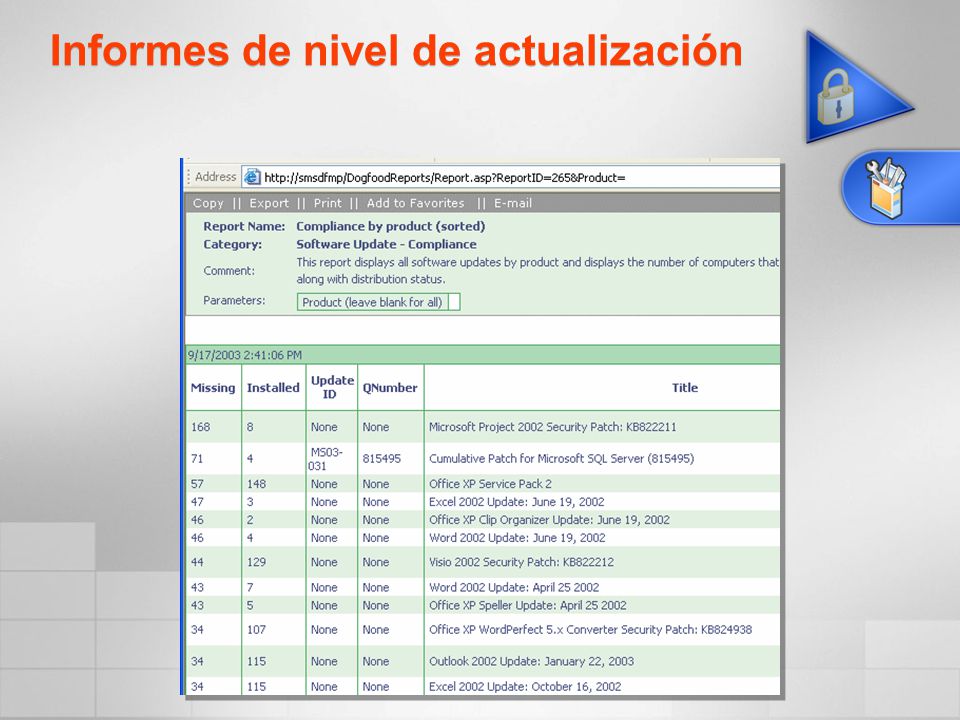Screen dimensions: 960x720
Task: Click Add to Favorites link
Action: pyautogui.click(x=416, y=203)
